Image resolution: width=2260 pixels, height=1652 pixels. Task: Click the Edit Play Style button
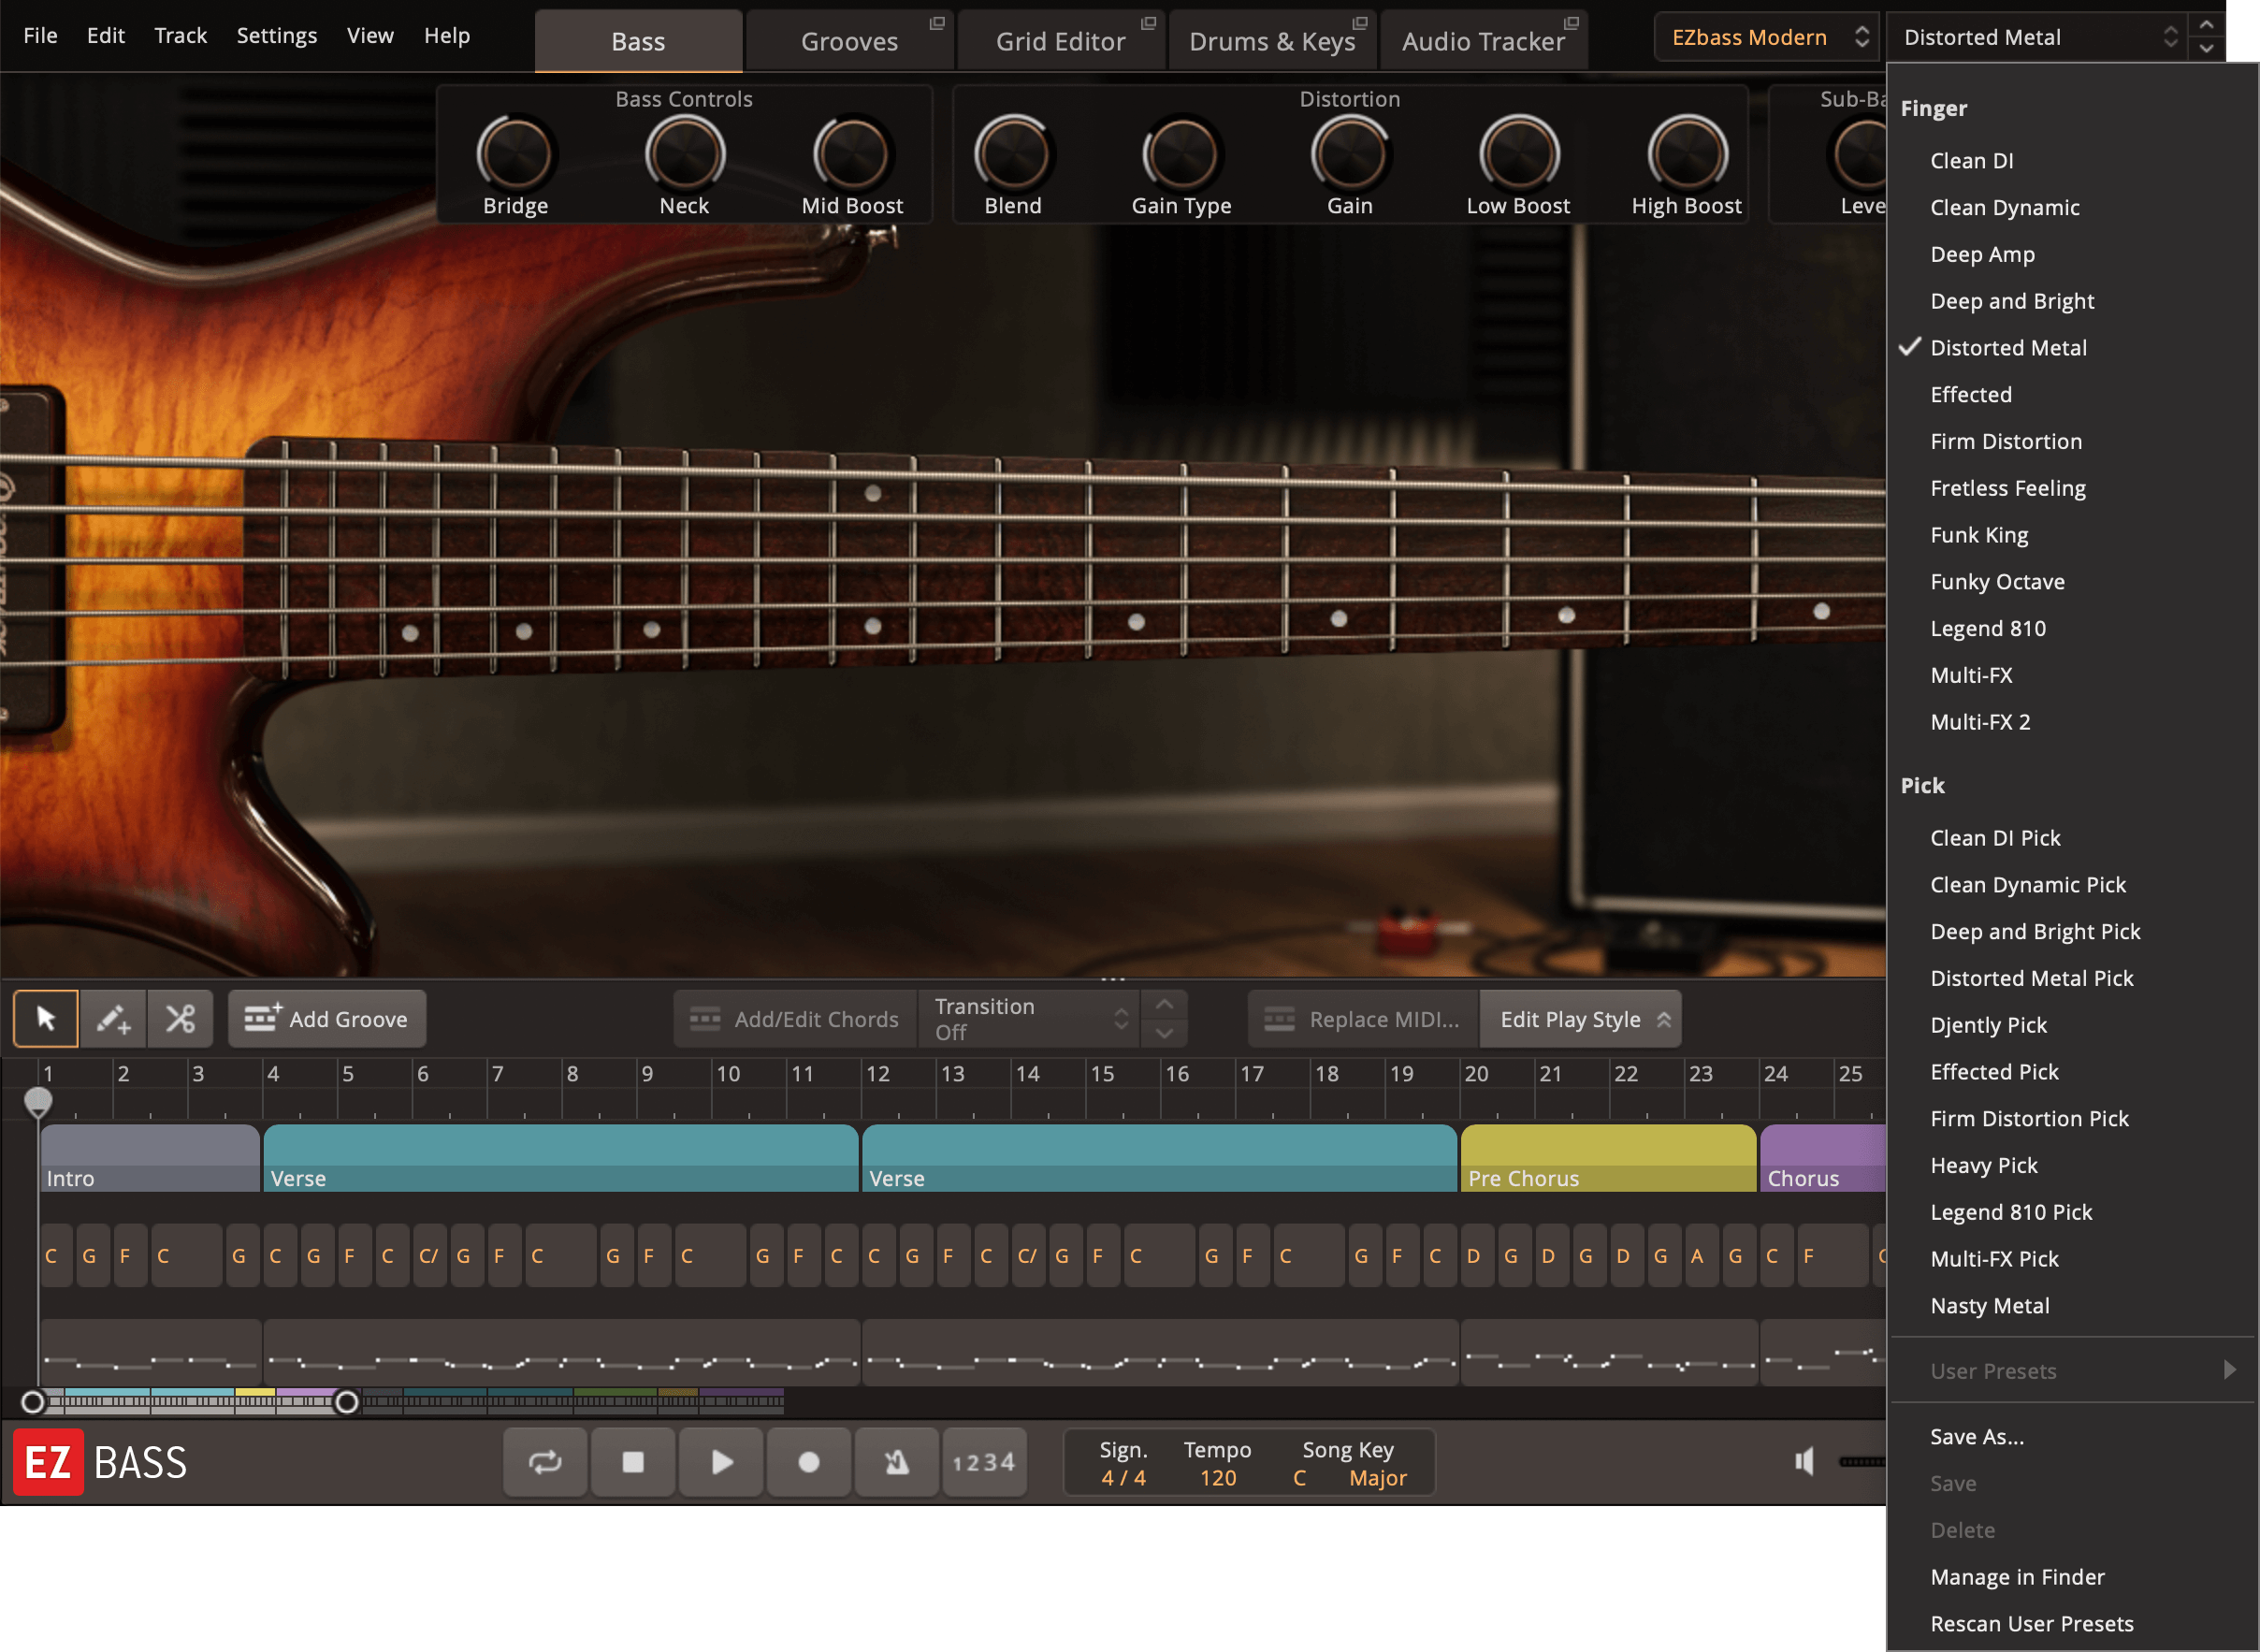pos(1580,1019)
